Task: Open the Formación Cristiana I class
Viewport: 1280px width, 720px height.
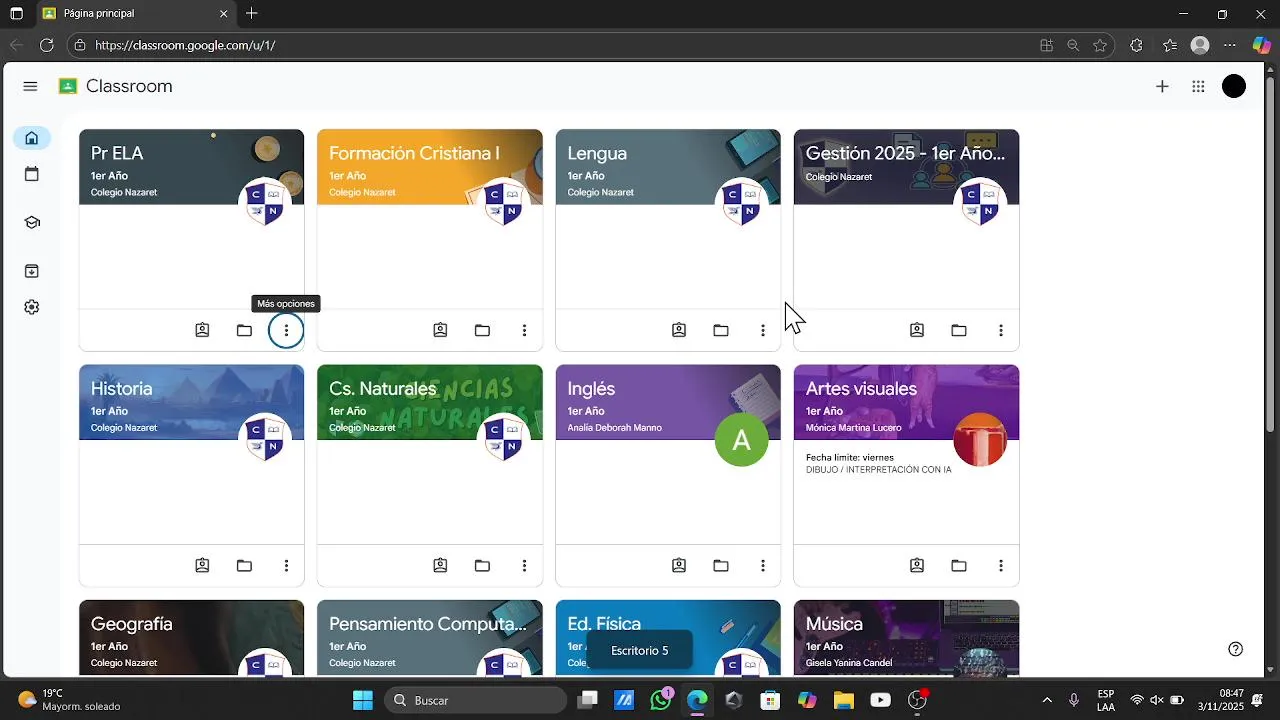Action: pos(414,153)
